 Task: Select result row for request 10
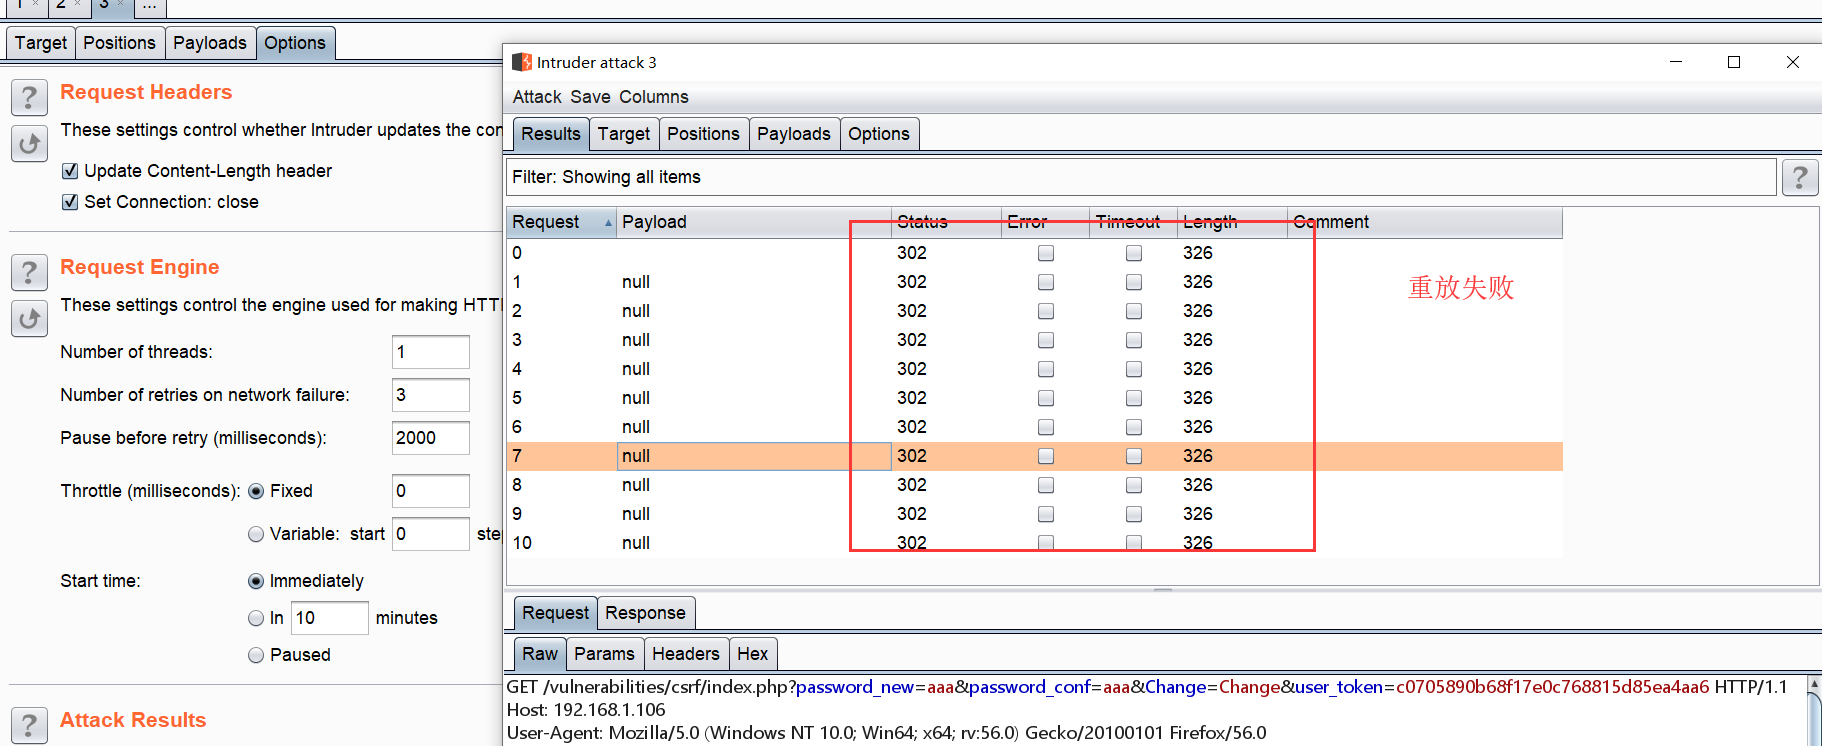click(1034, 543)
